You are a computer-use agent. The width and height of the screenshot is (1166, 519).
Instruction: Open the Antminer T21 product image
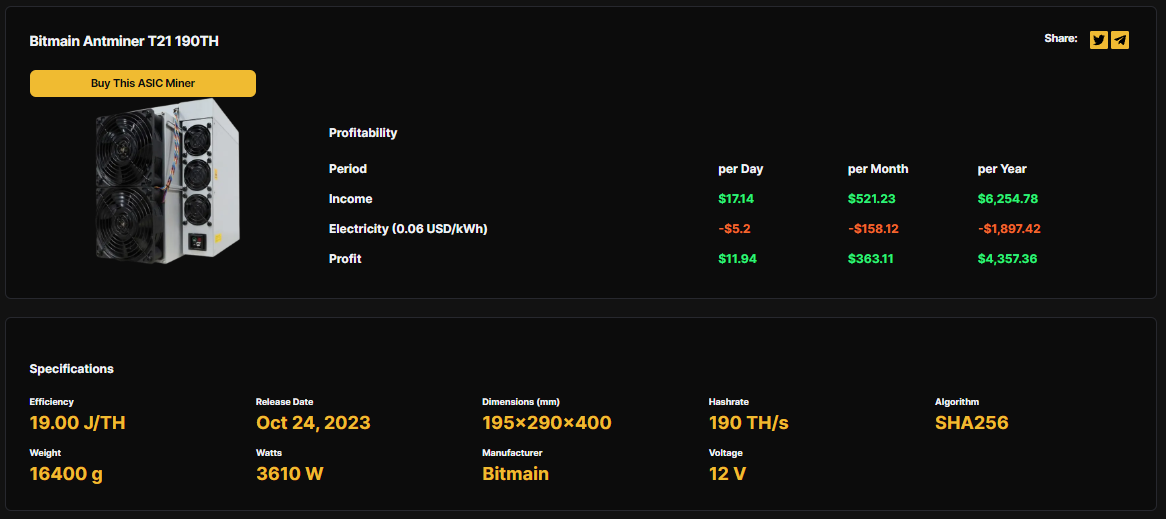pyautogui.click(x=167, y=181)
